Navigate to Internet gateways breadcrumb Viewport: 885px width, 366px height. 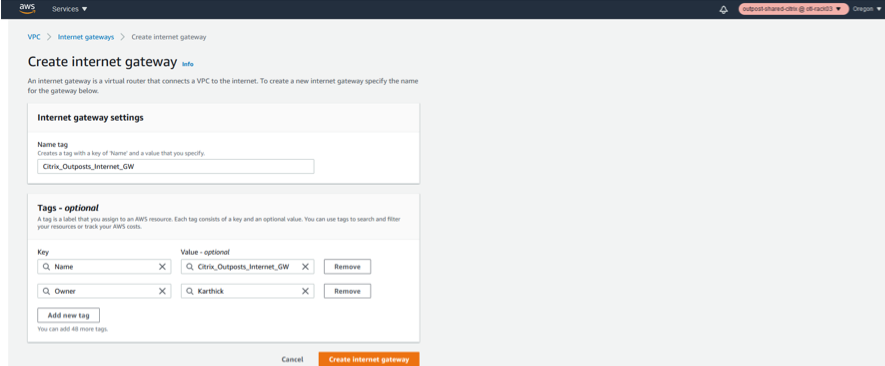[86, 37]
